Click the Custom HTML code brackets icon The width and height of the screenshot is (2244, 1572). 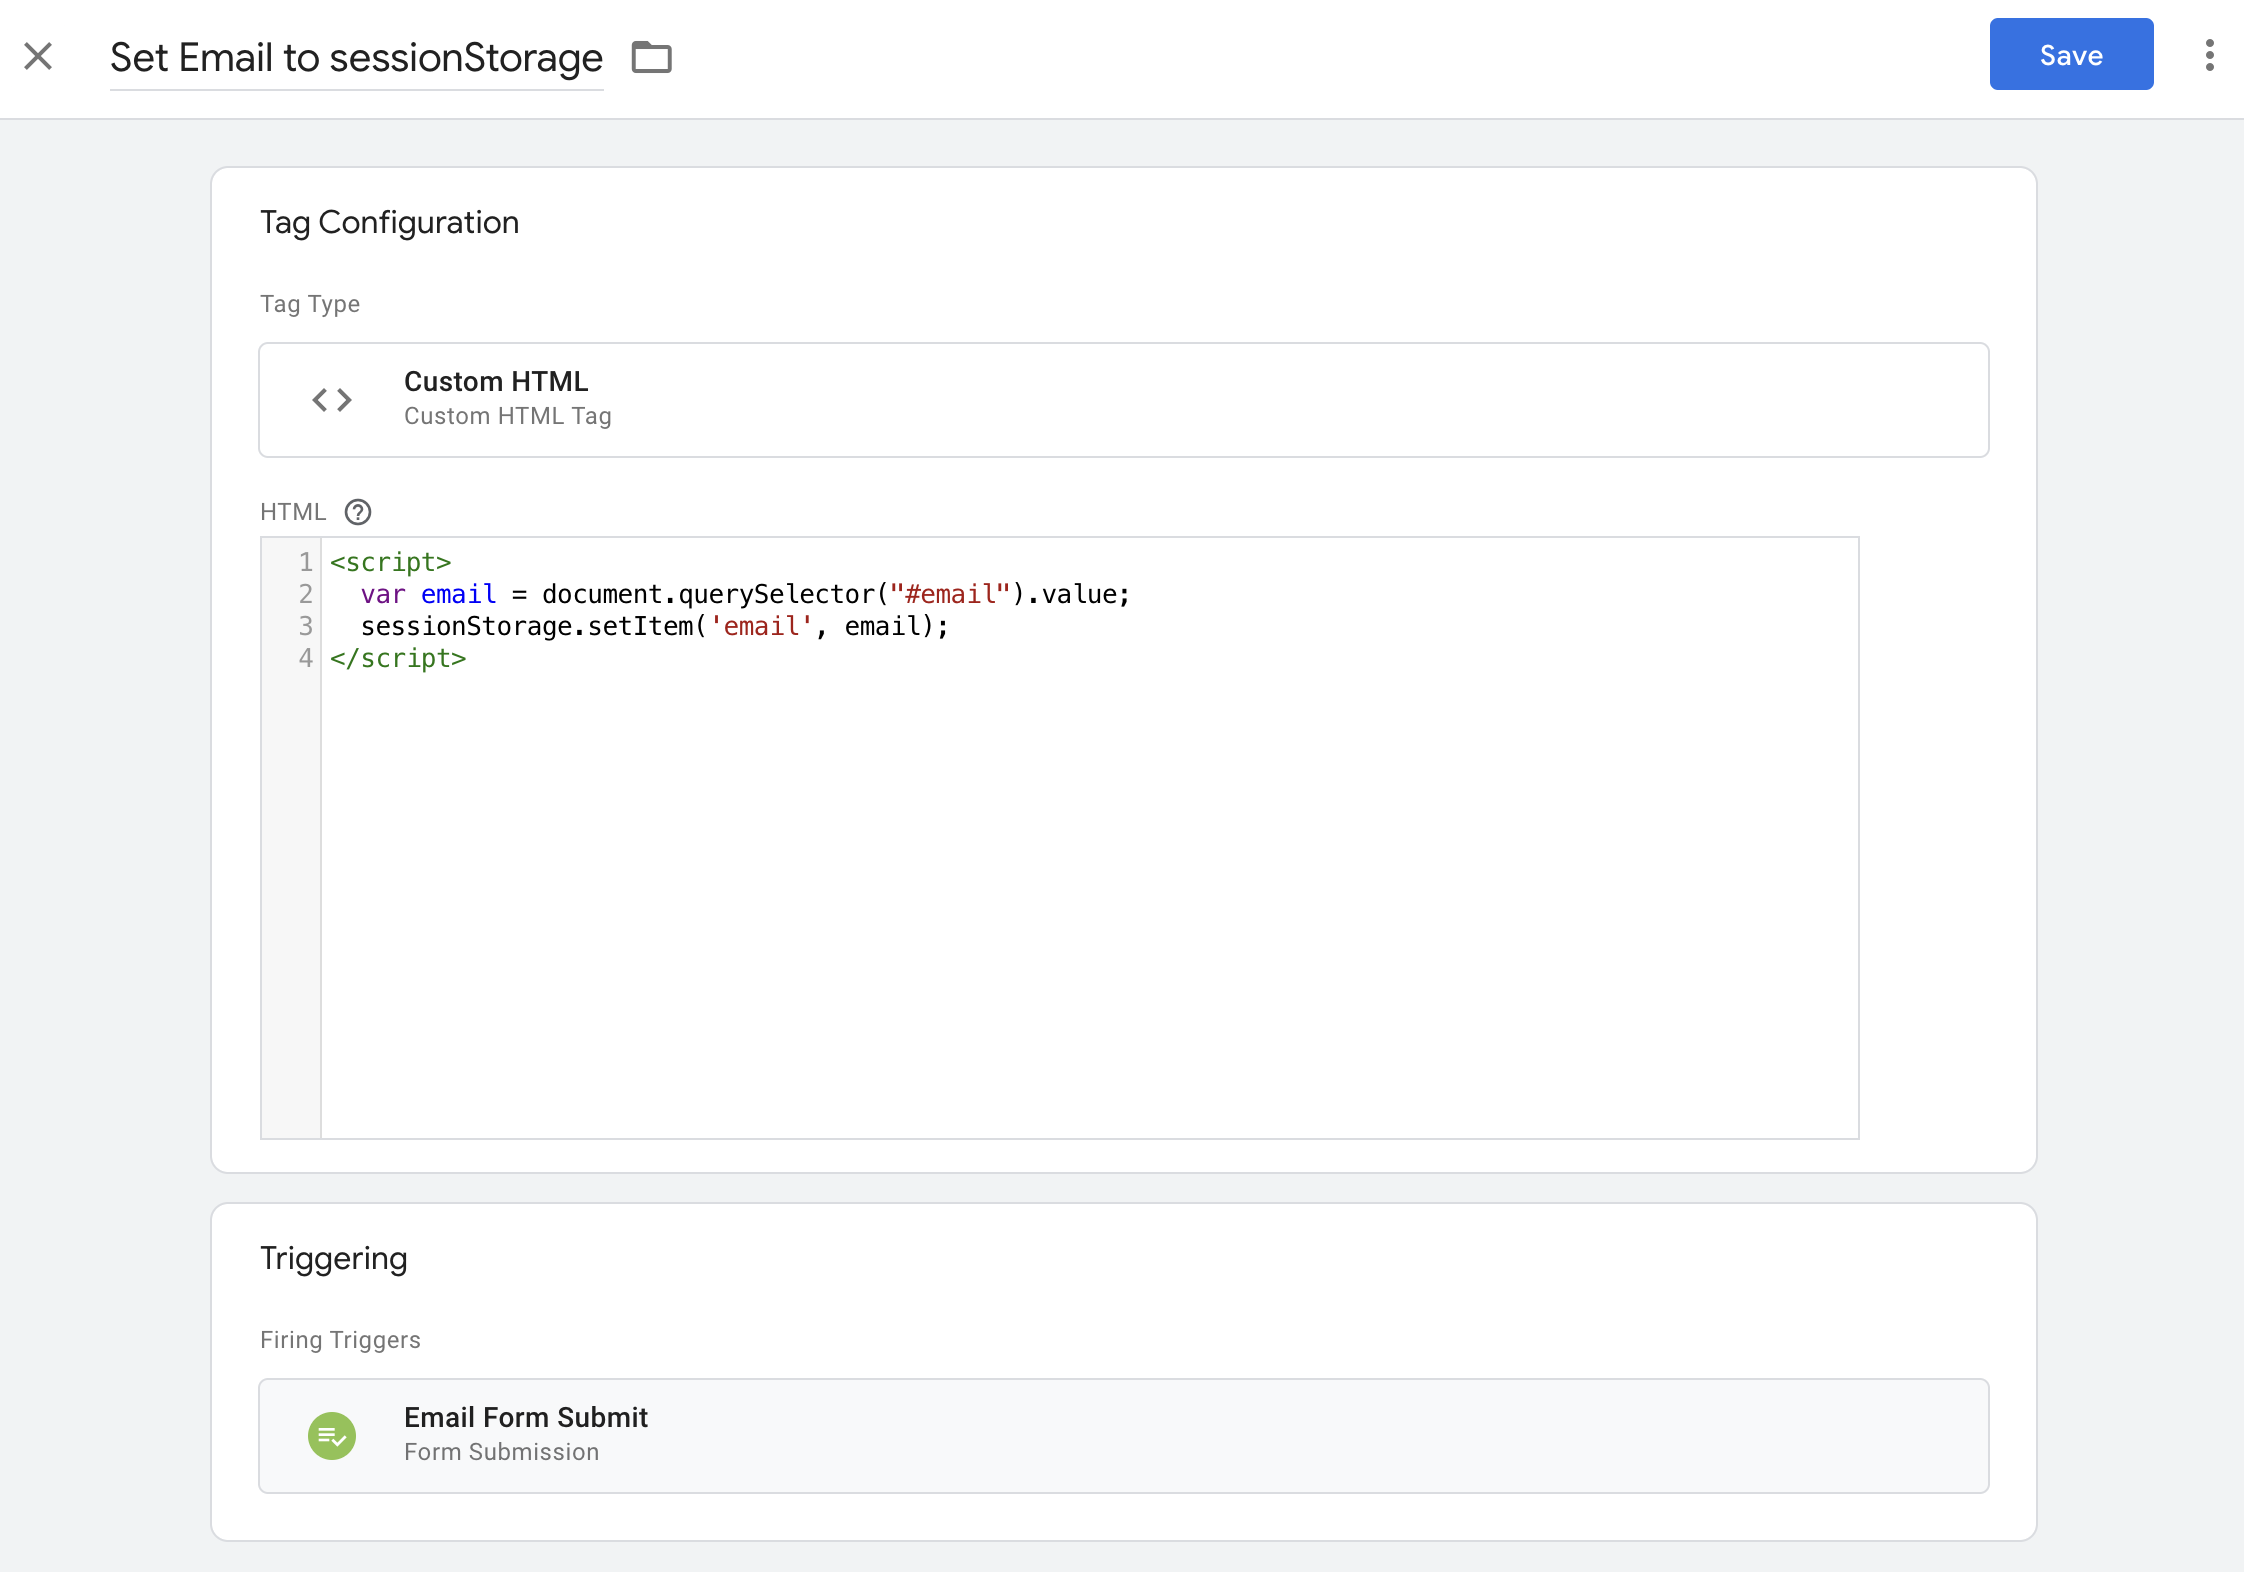click(332, 400)
